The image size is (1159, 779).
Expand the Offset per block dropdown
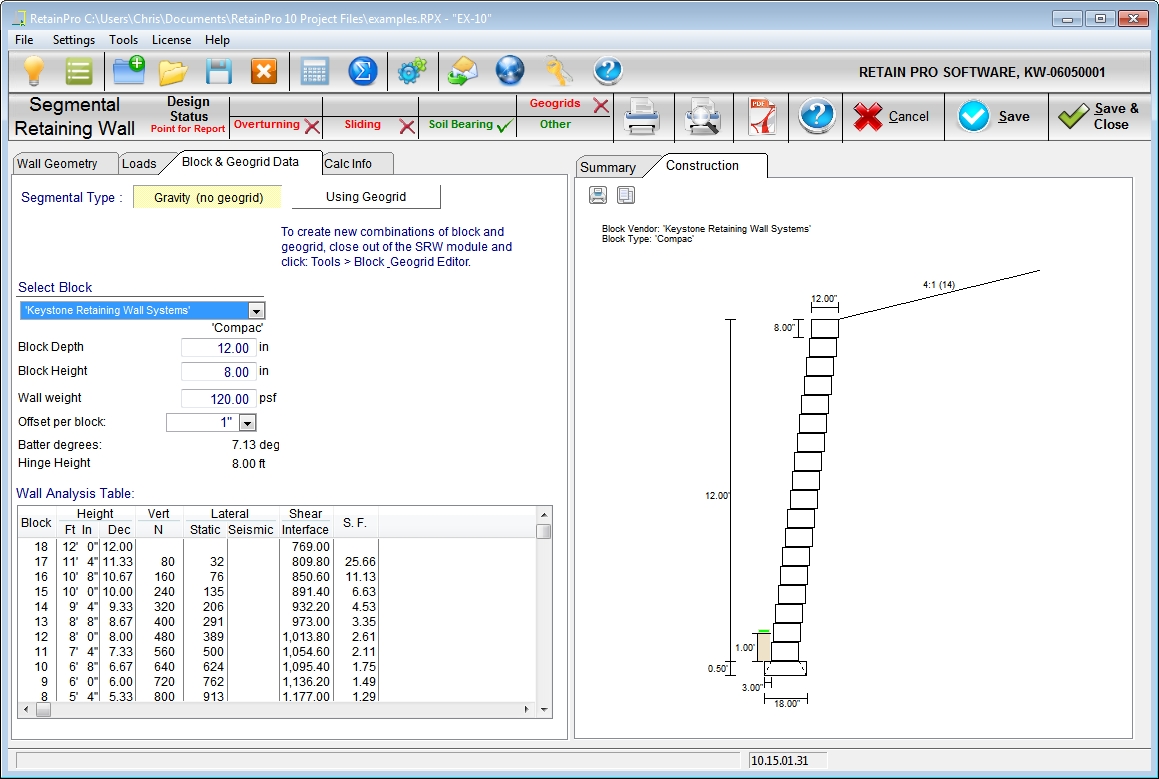[x=247, y=423]
